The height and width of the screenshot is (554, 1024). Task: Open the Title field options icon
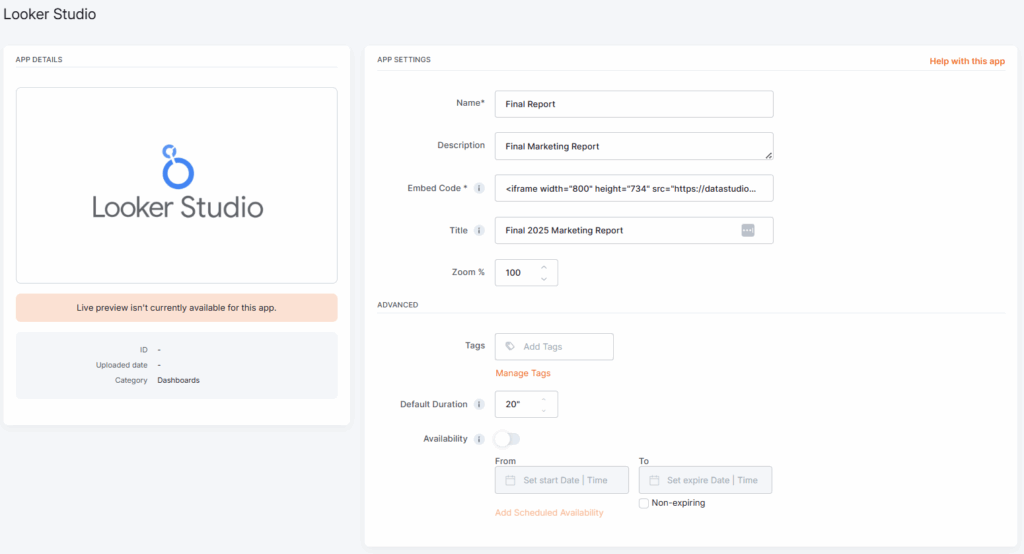(748, 231)
